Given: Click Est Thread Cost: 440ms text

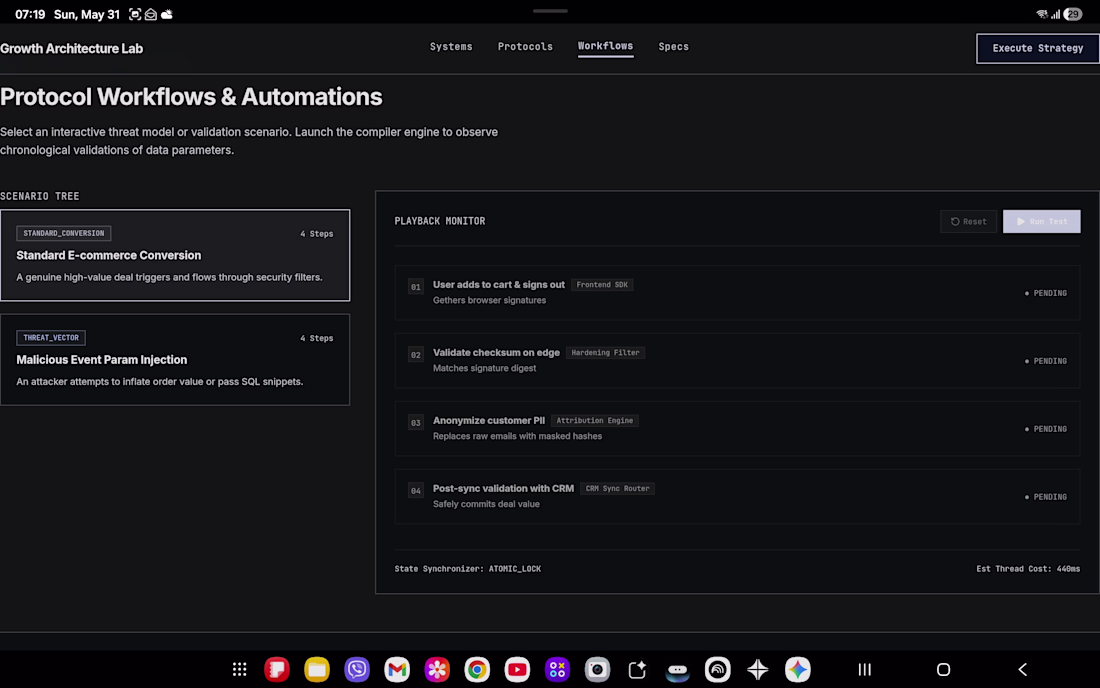Looking at the screenshot, I should pos(1028,569).
